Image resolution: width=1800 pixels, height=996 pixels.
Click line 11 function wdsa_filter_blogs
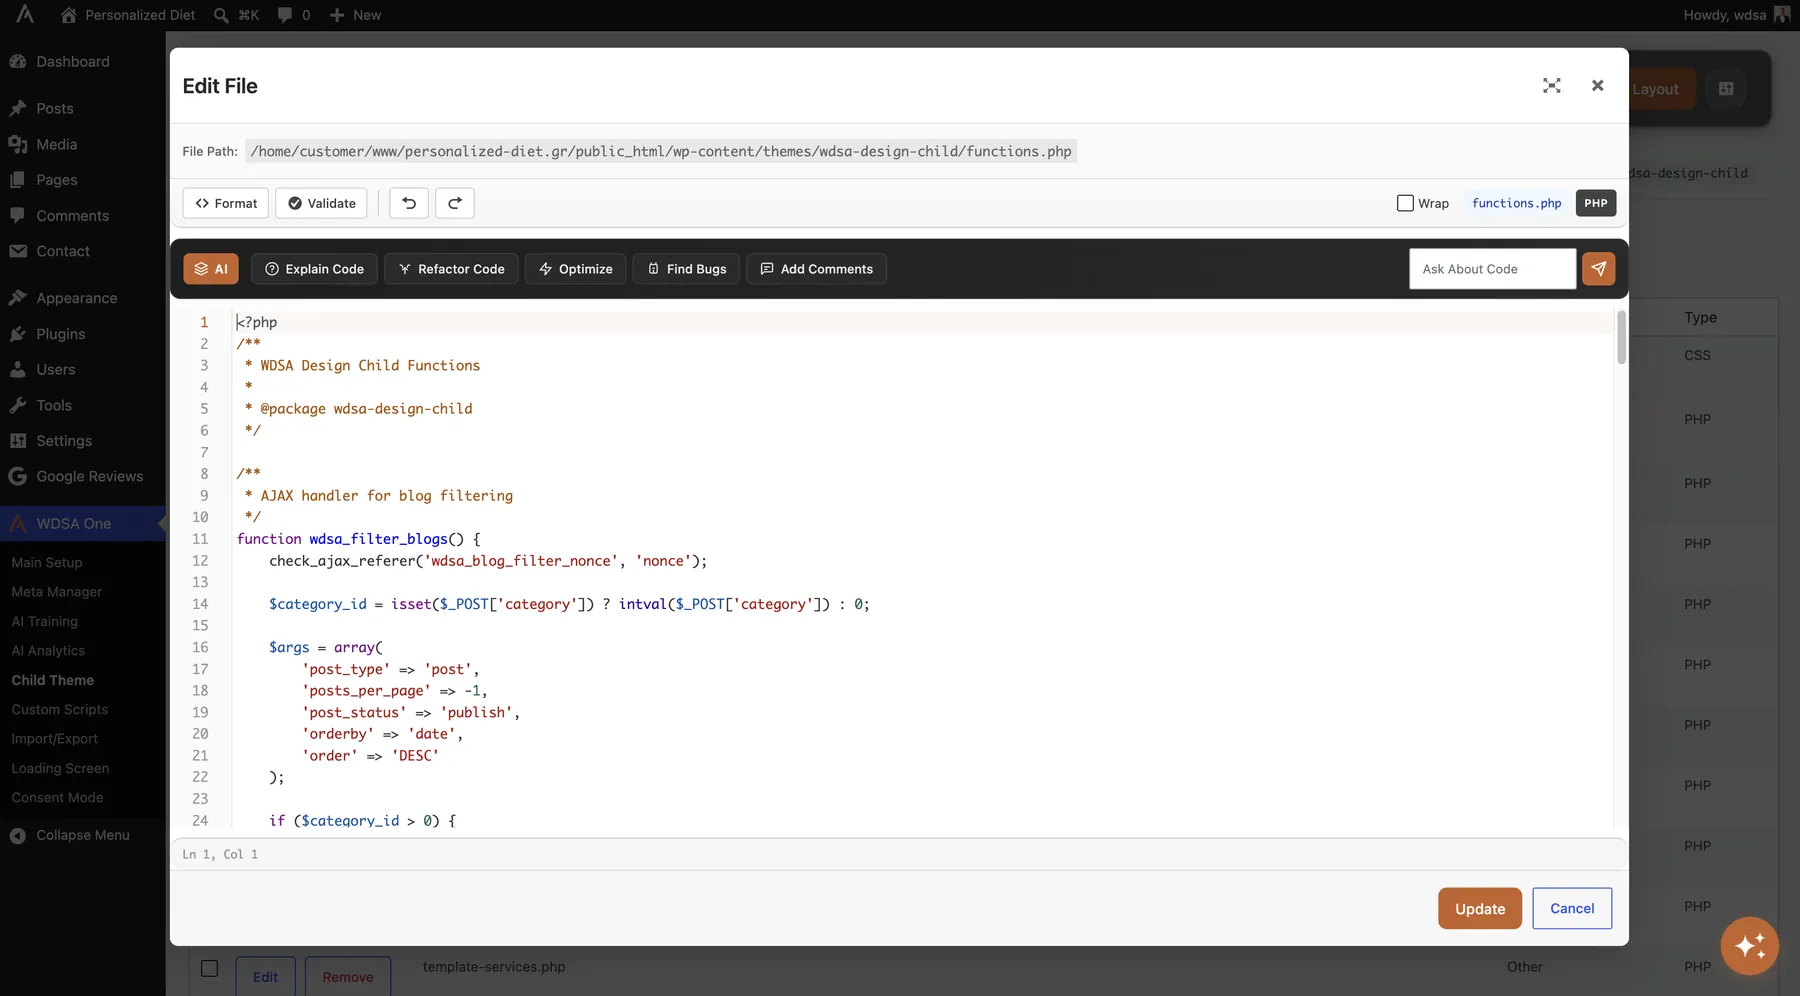tap(359, 539)
